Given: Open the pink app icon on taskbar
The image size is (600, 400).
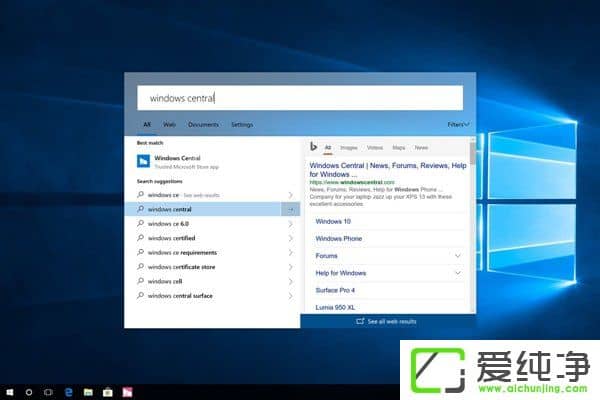Looking at the screenshot, I should click(127, 392).
